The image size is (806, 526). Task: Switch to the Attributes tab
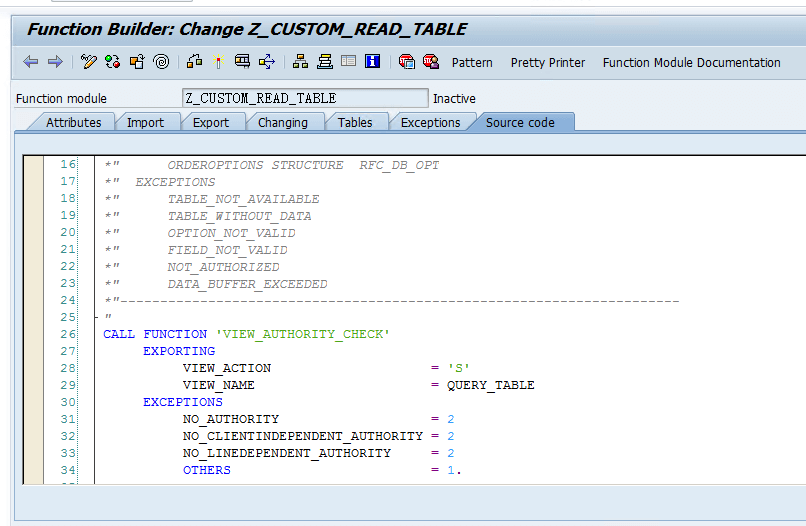click(x=74, y=122)
